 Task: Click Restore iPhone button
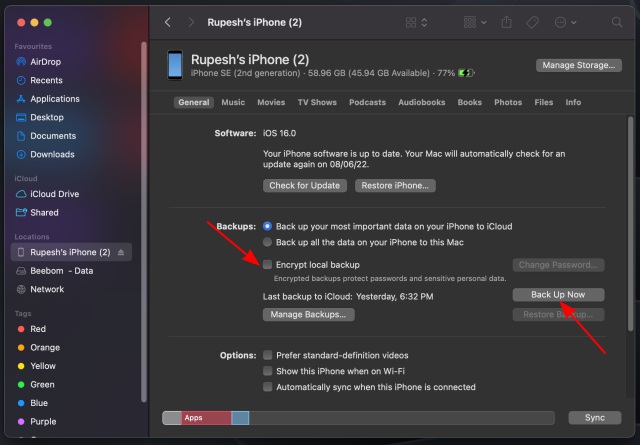click(x=395, y=186)
